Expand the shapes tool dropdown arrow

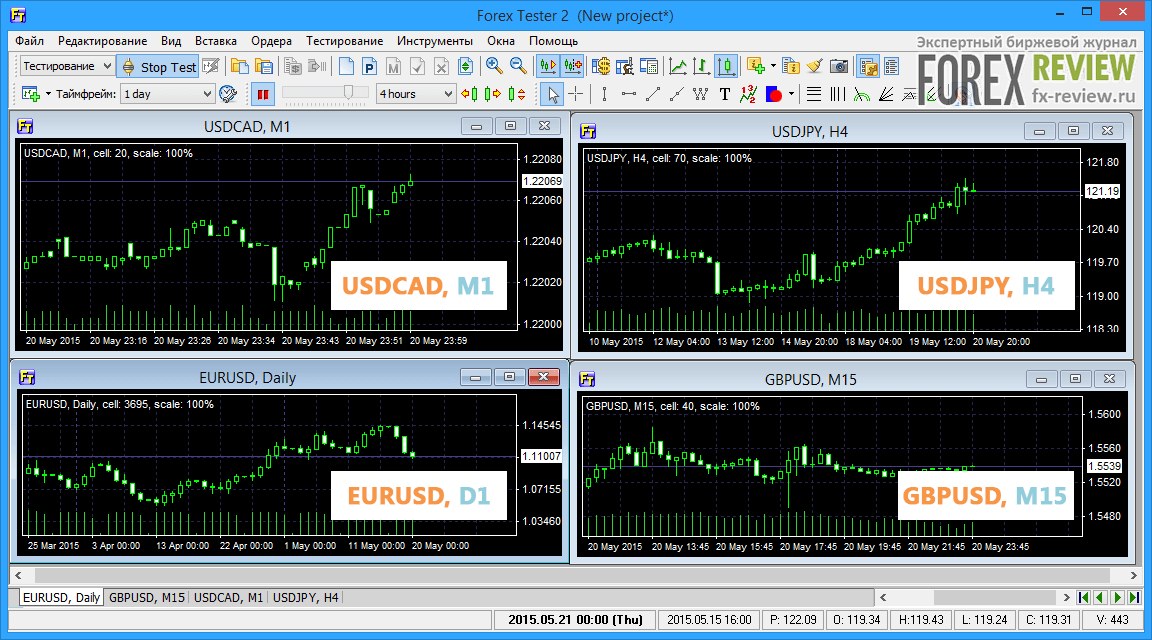(791, 94)
